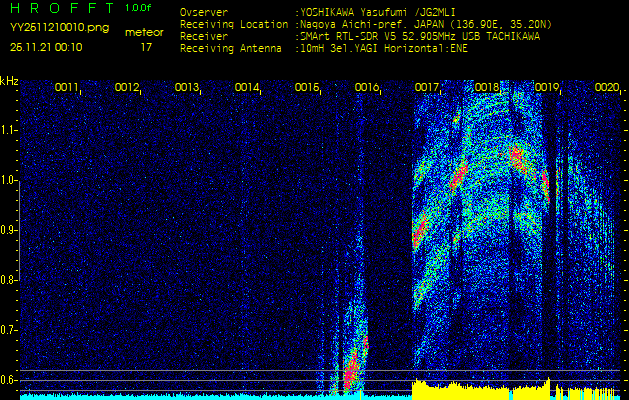629x400 pixels.
Task: Click the 0014 time marker
Action: point(246,87)
